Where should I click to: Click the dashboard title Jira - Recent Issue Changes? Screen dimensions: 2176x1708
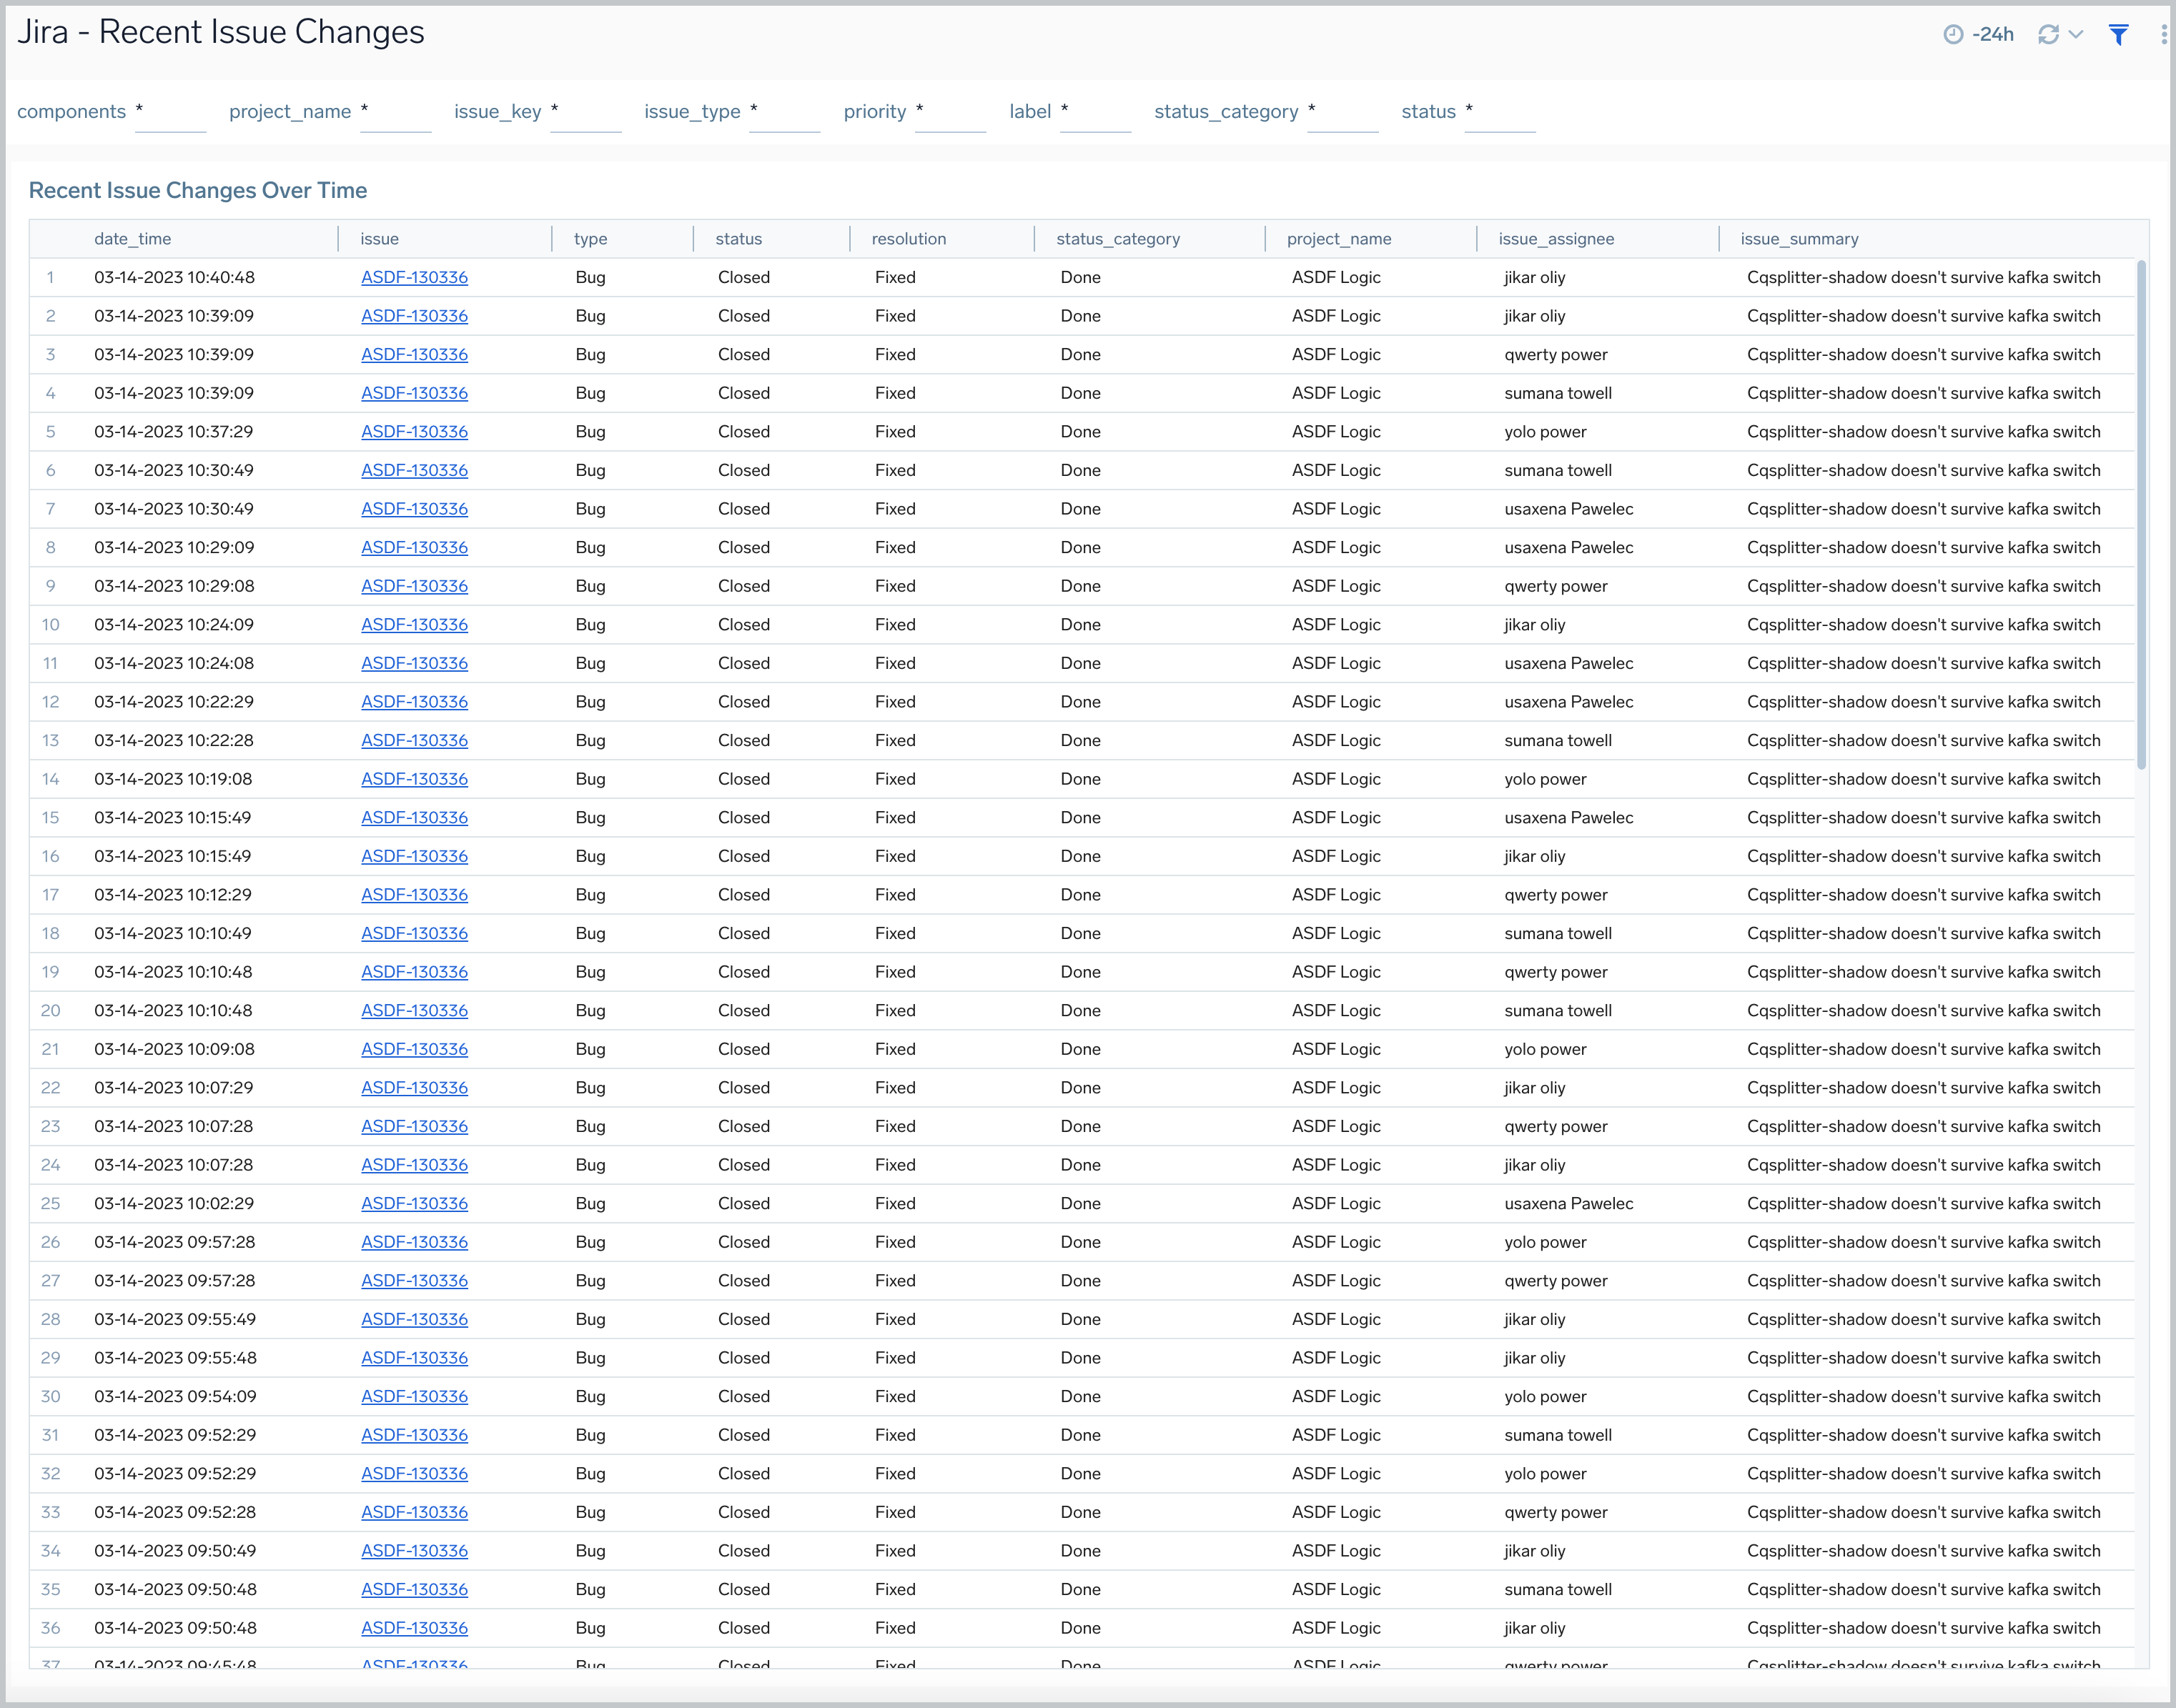pos(221,32)
